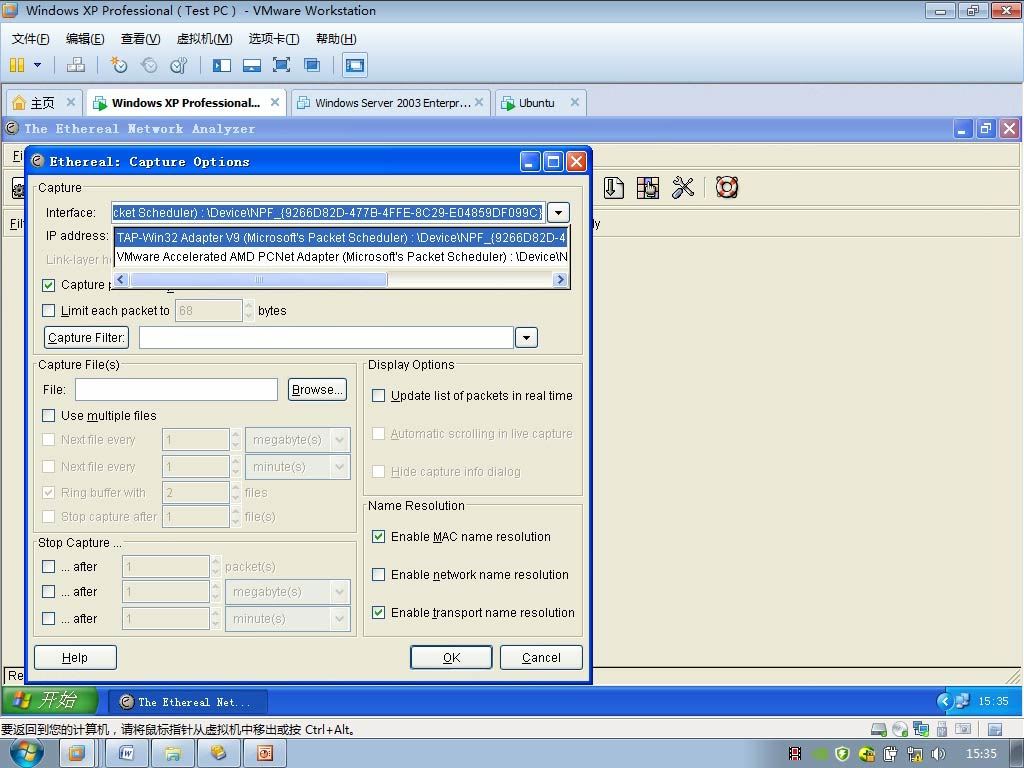Open Stop Capture minute(s) unit dropdown

click(287, 618)
